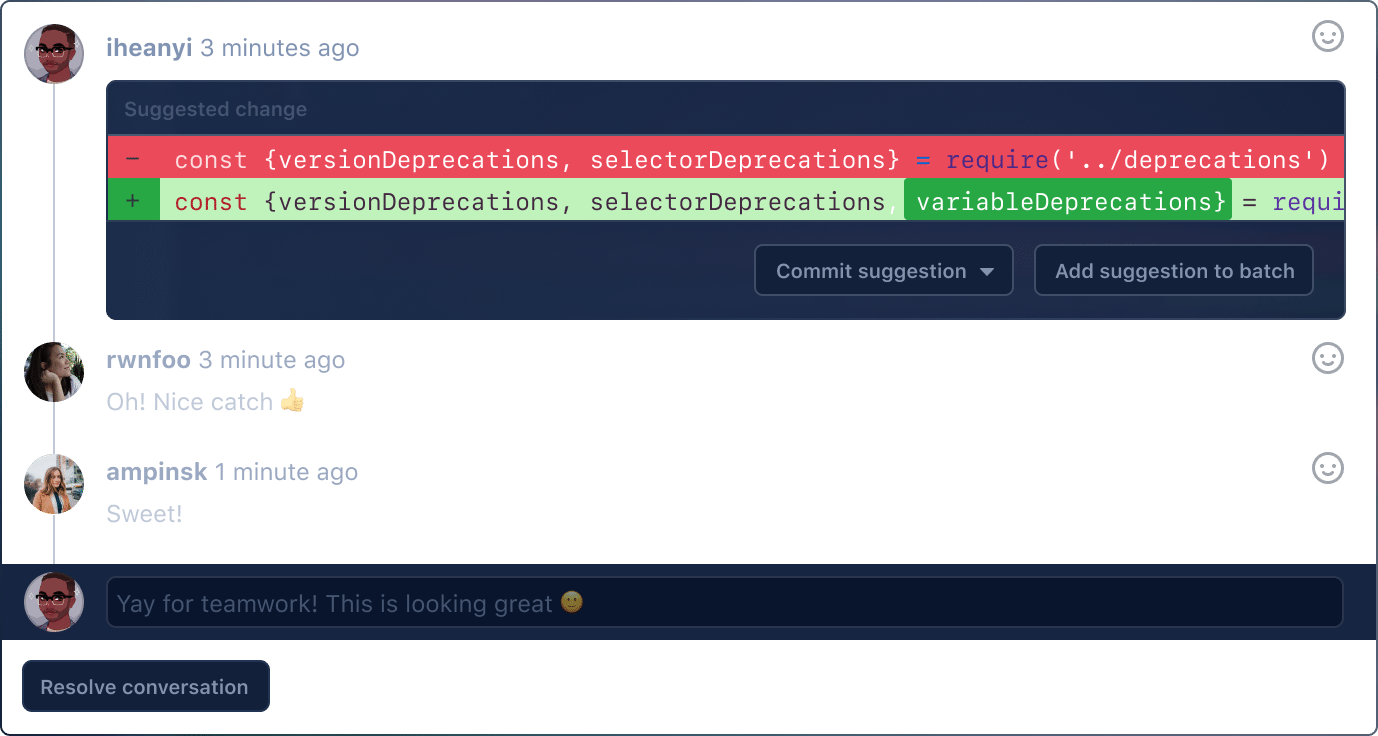
Task: Open rwnfoo's profile via username
Action: click(x=148, y=360)
